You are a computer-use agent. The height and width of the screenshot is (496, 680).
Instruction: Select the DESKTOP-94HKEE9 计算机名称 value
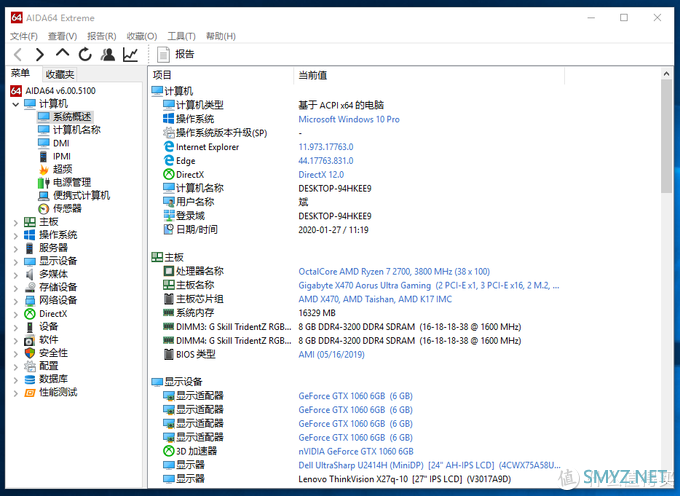pyautogui.click(x=335, y=188)
